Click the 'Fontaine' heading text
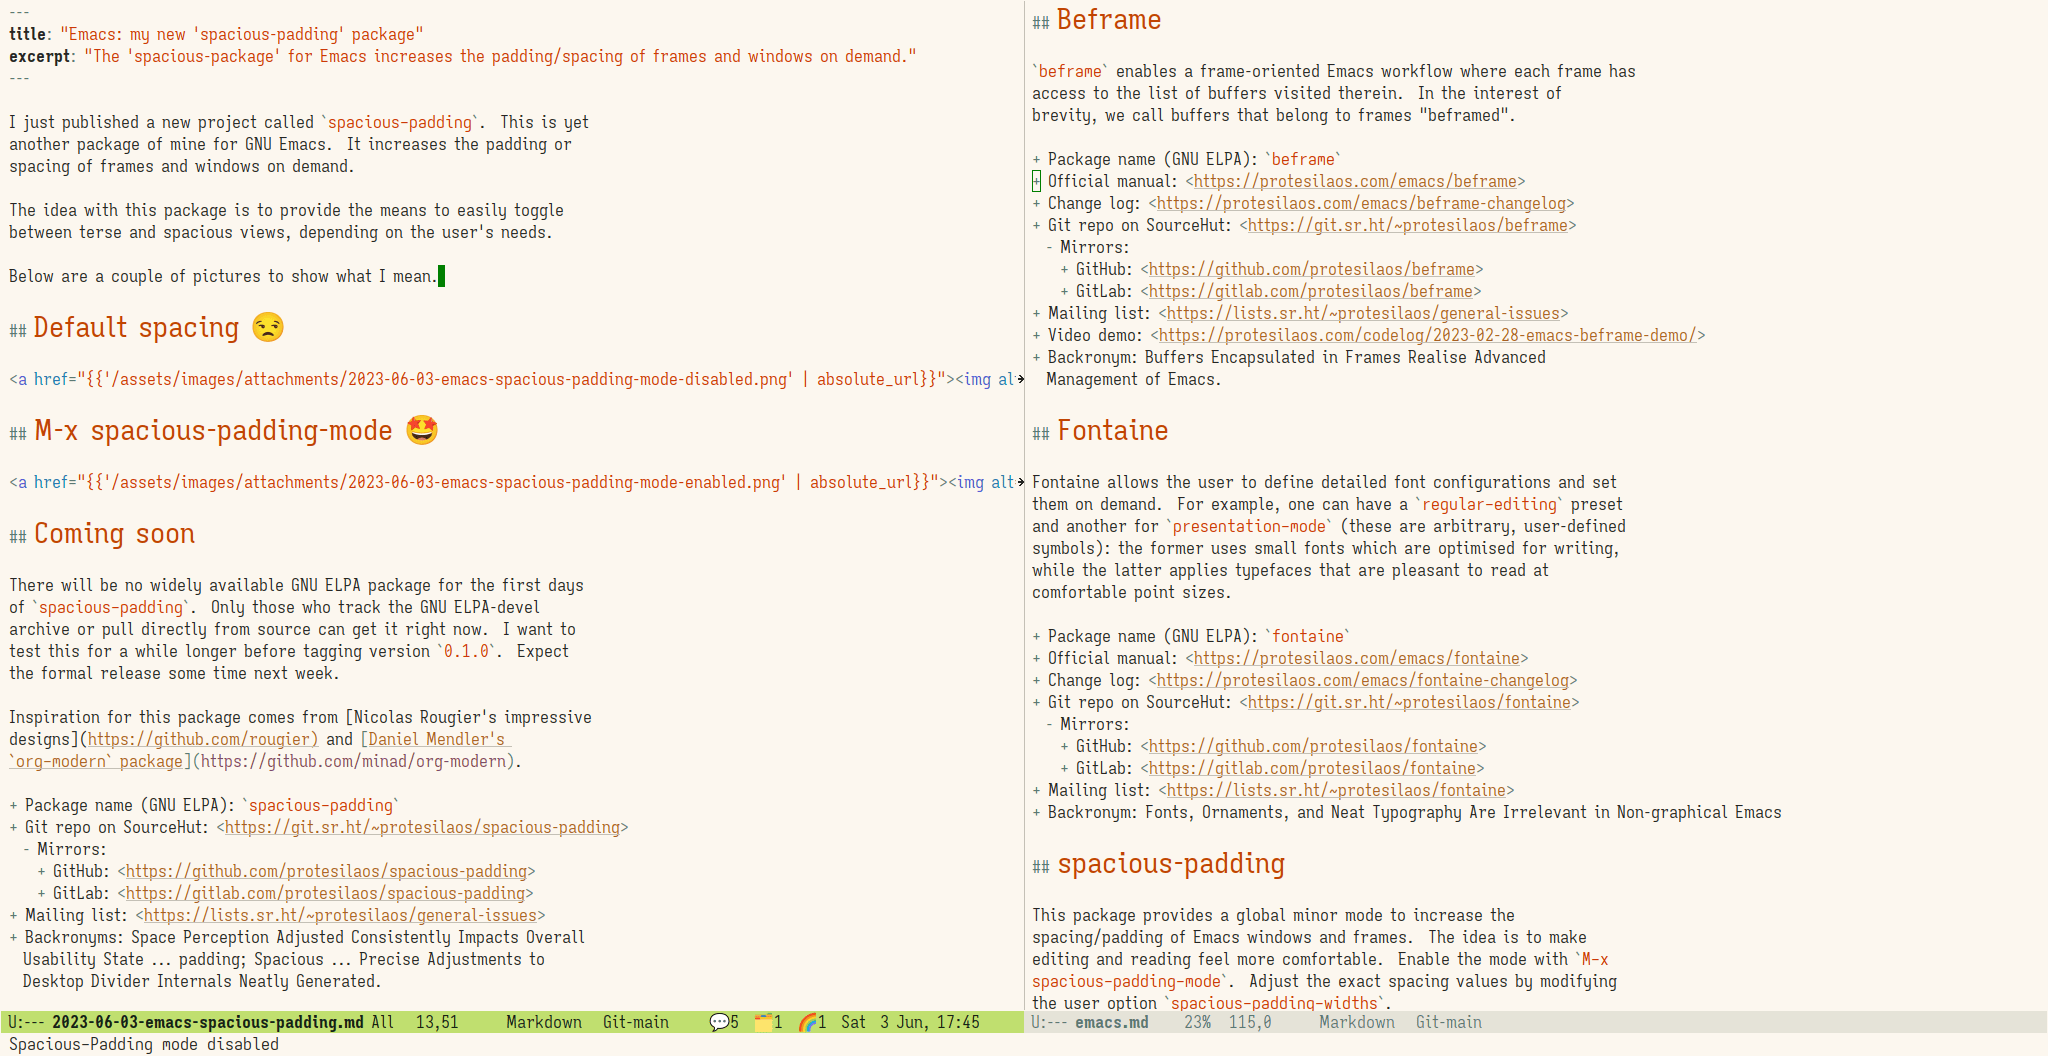2048x1056 pixels. (x=1113, y=430)
